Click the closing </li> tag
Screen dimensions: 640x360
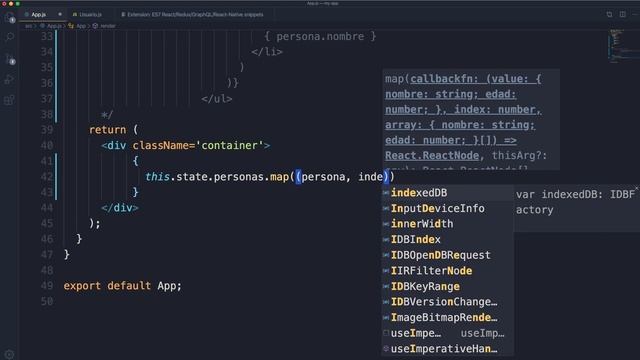267,52
